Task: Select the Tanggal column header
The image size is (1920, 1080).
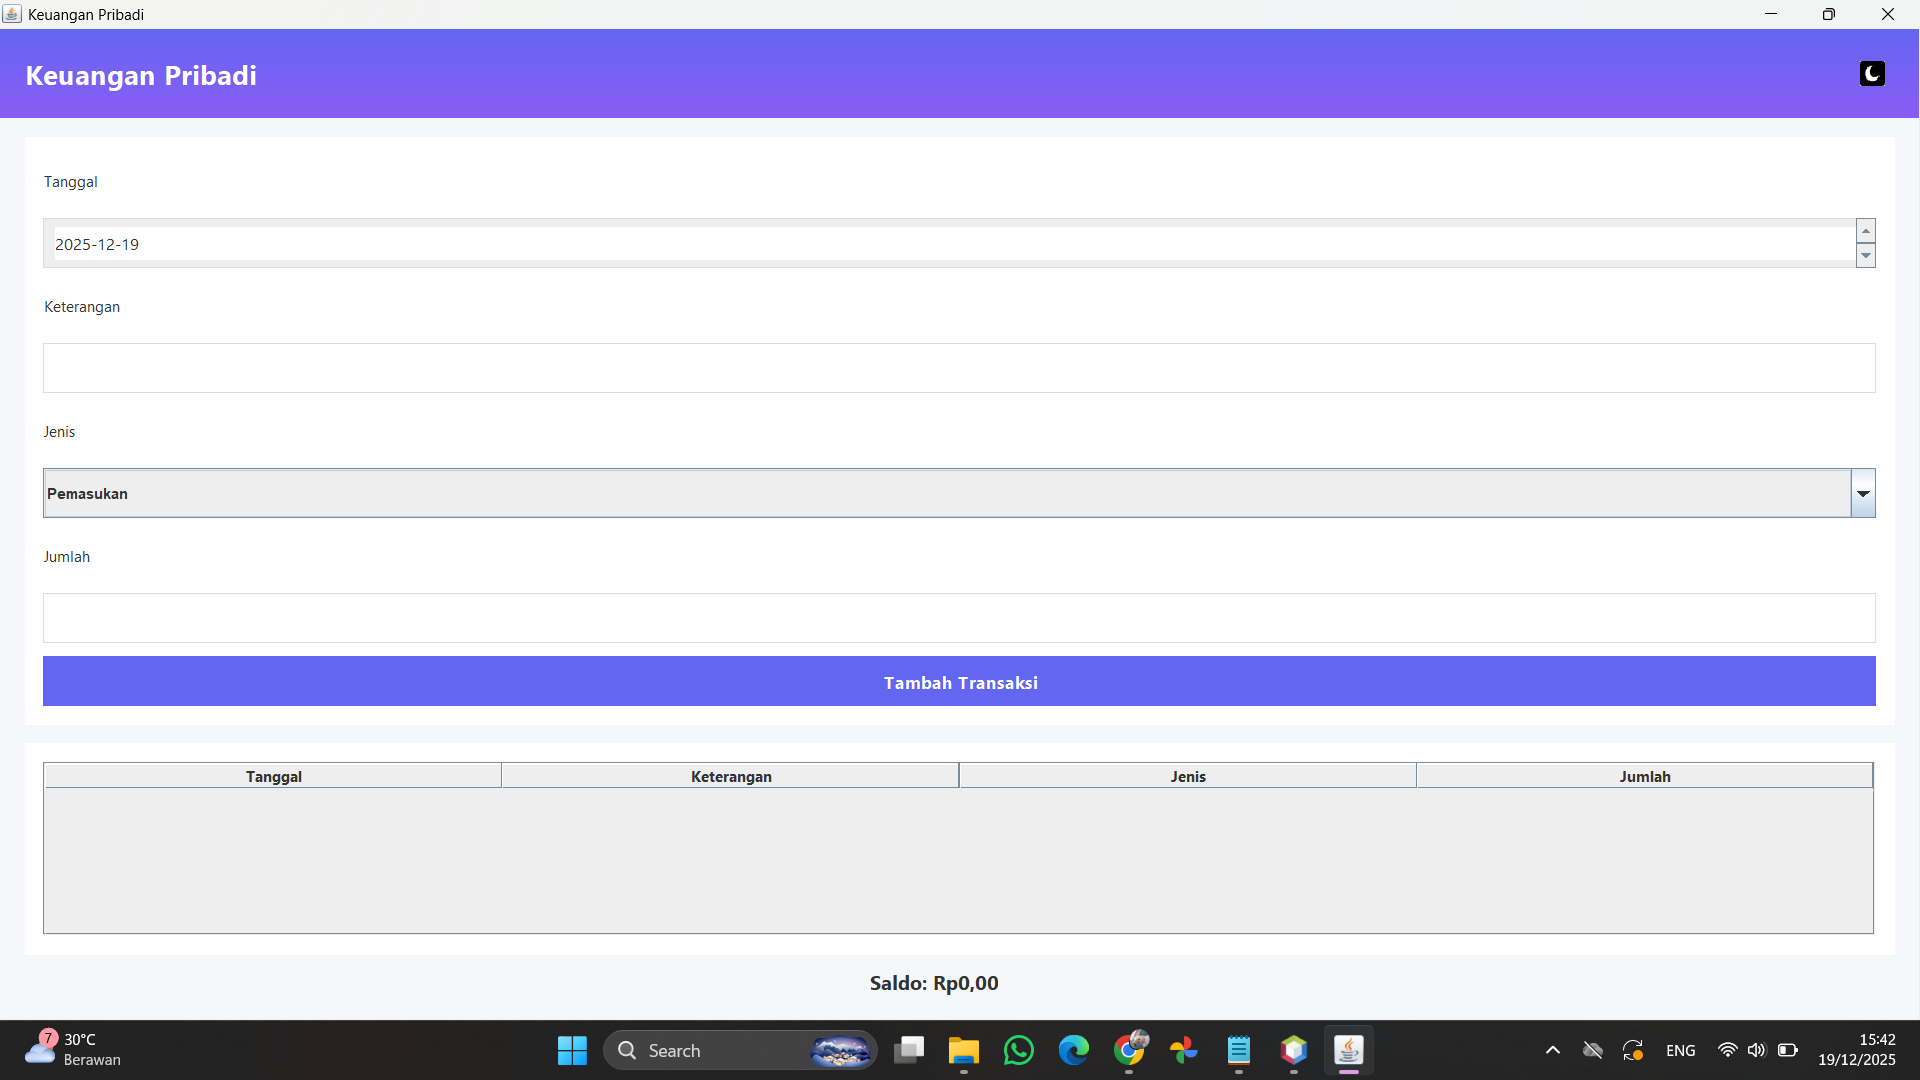Action: (x=273, y=776)
